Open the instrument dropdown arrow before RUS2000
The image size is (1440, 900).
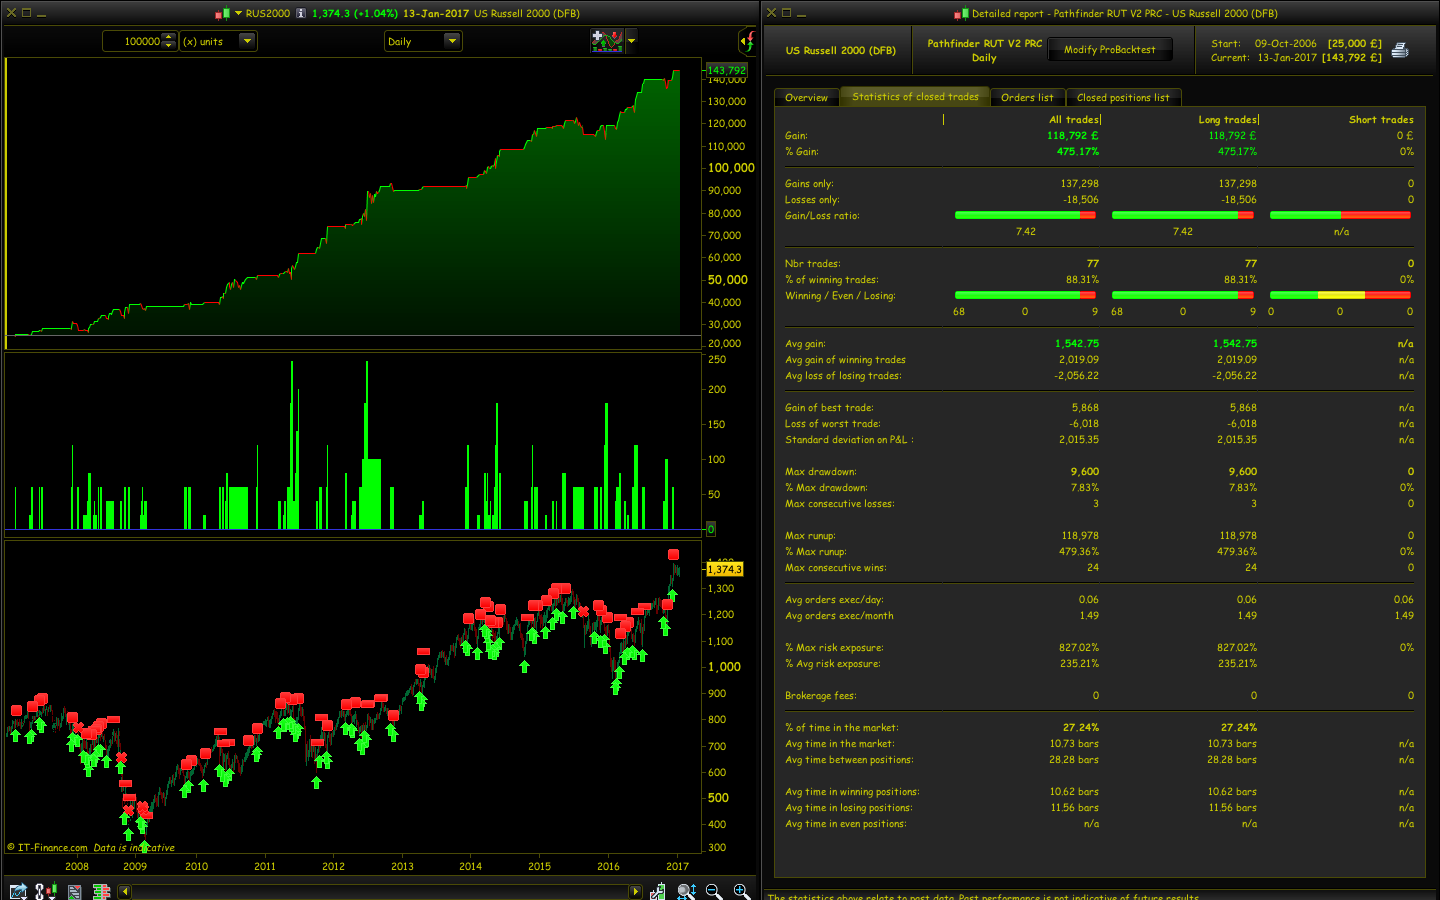tap(238, 13)
